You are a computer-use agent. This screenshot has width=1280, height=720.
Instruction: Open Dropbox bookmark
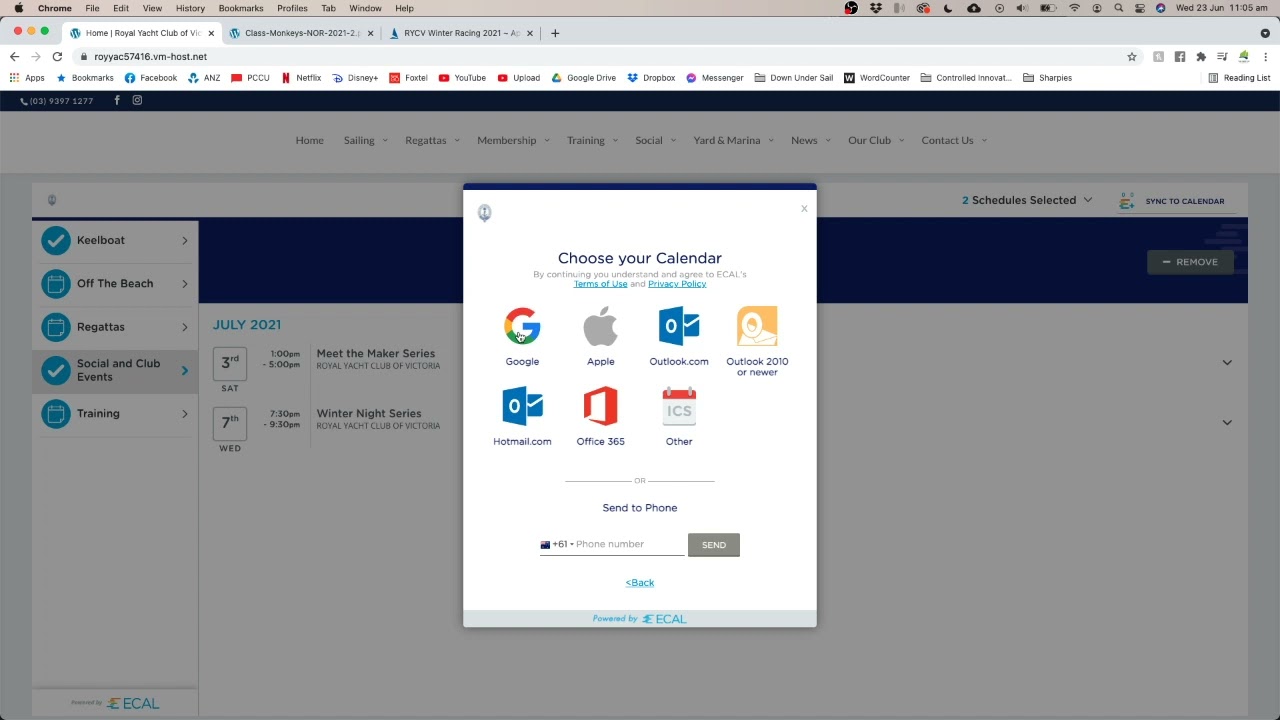[x=651, y=78]
